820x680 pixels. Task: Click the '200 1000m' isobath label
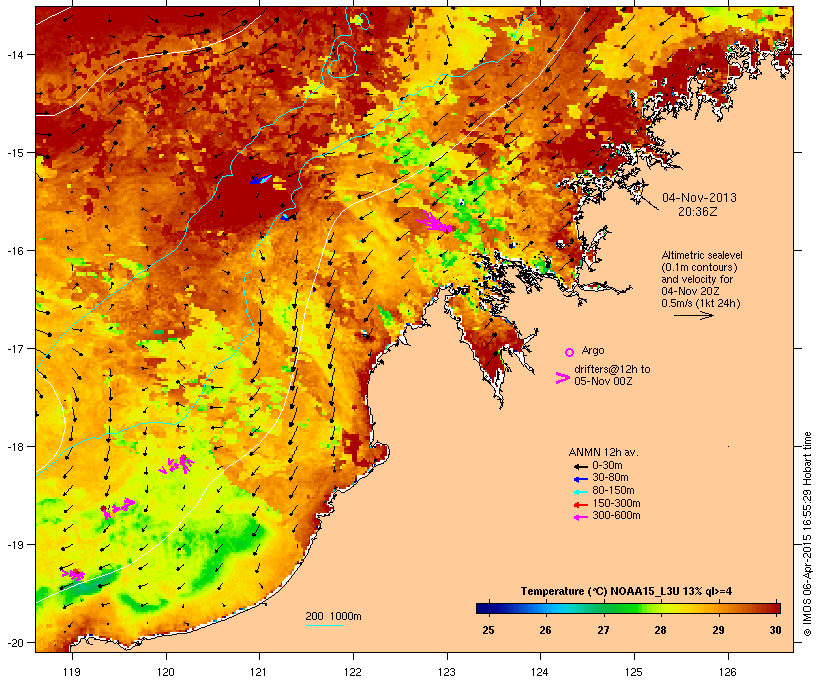(334, 616)
